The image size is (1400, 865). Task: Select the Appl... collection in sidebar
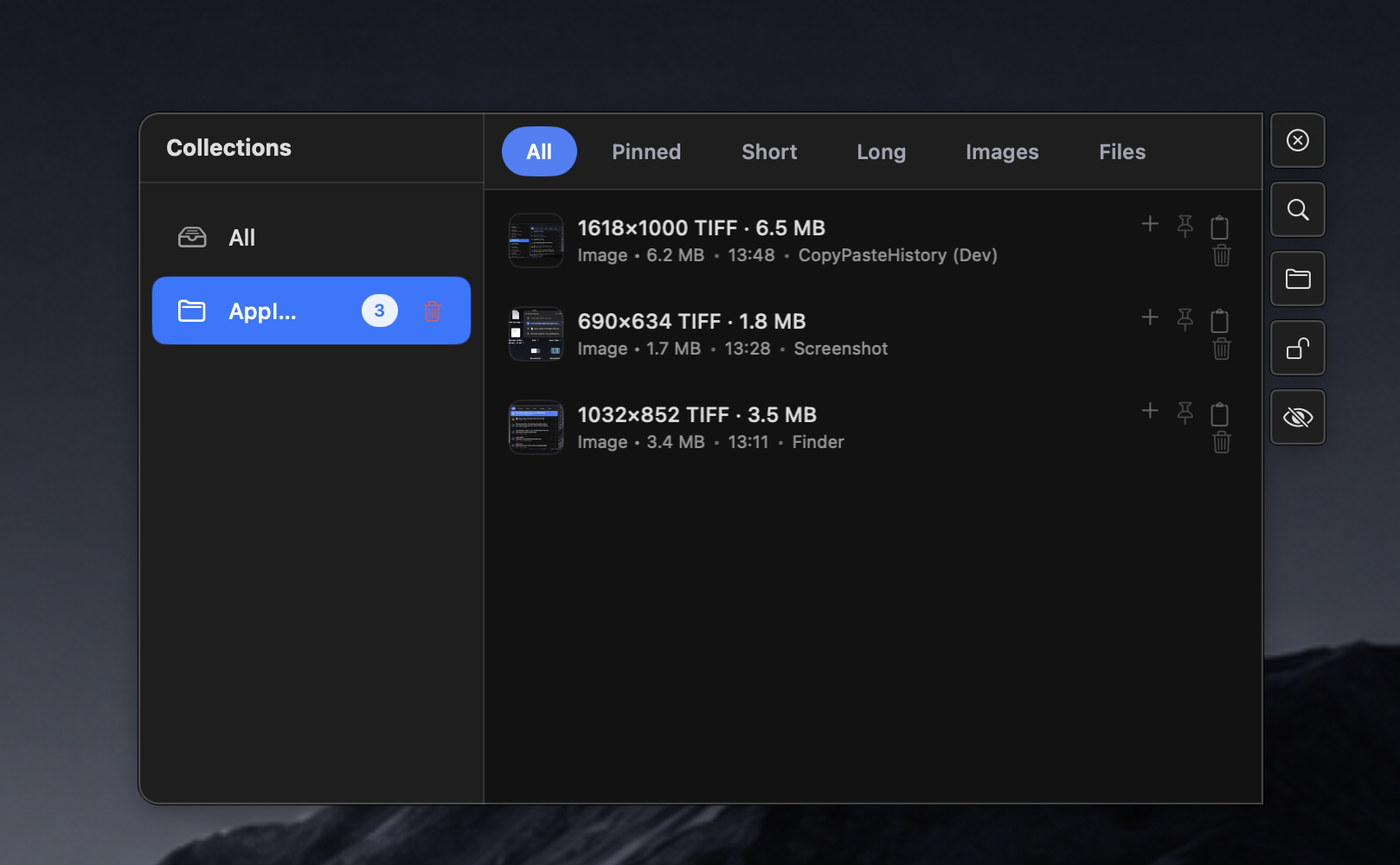coord(311,311)
